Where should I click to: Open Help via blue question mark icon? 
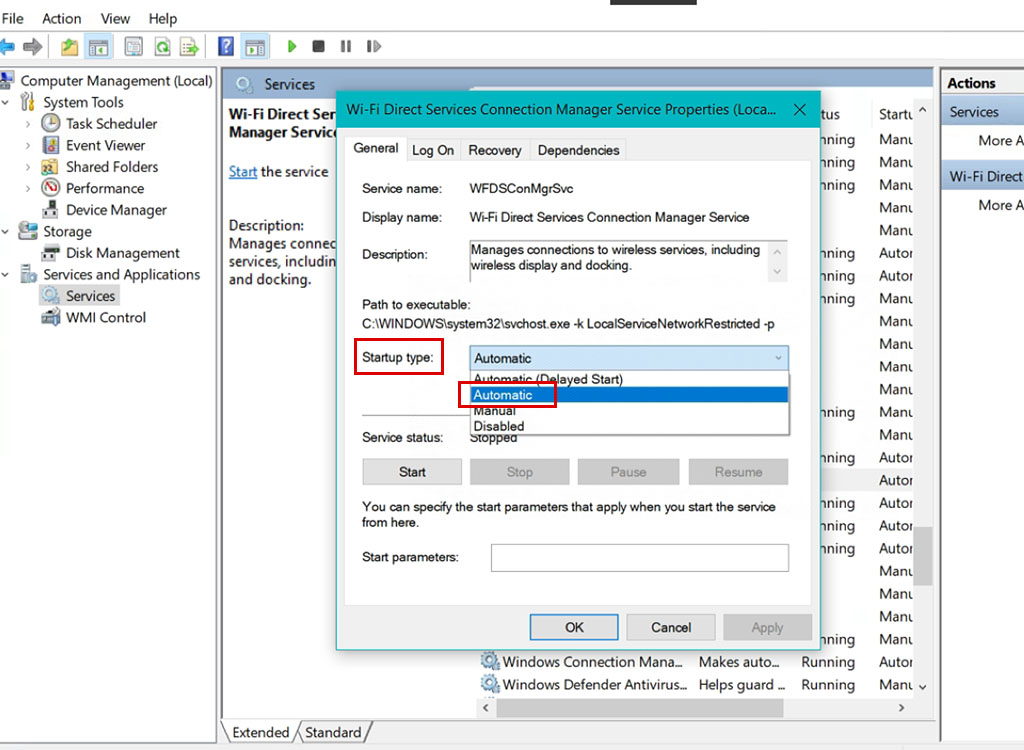[226, 46]
